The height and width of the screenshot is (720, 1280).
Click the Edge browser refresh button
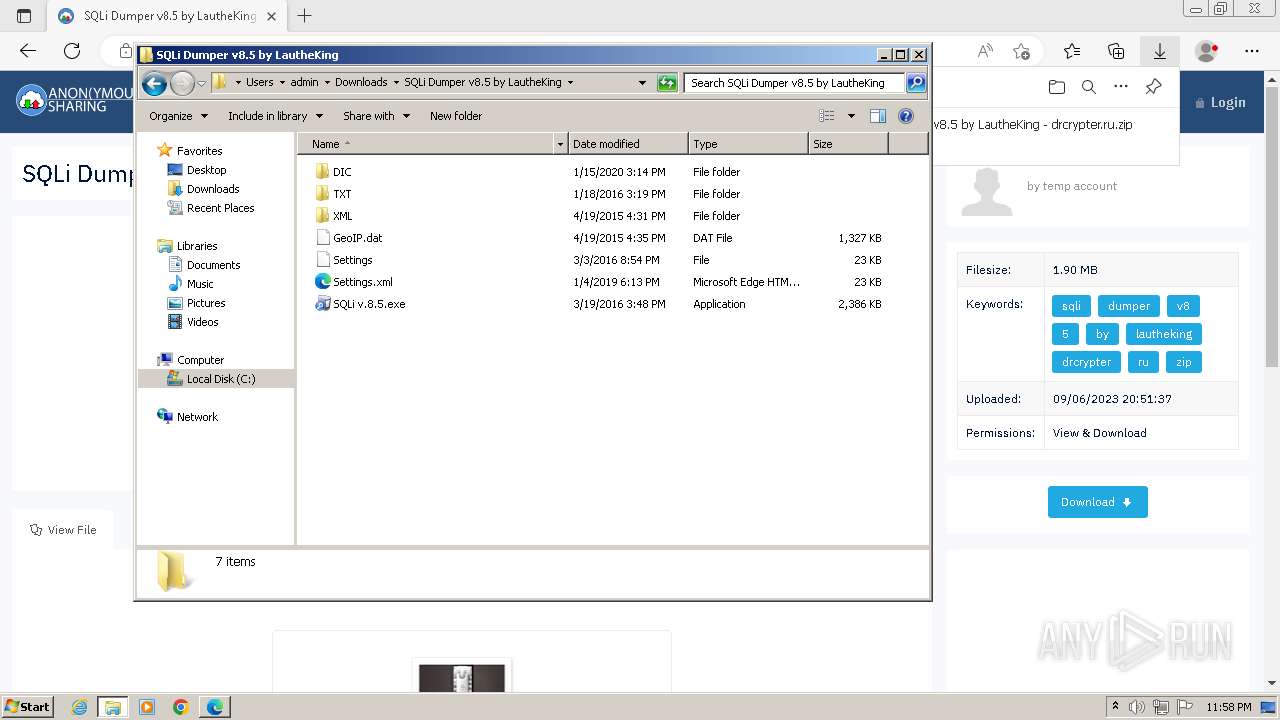72,51
